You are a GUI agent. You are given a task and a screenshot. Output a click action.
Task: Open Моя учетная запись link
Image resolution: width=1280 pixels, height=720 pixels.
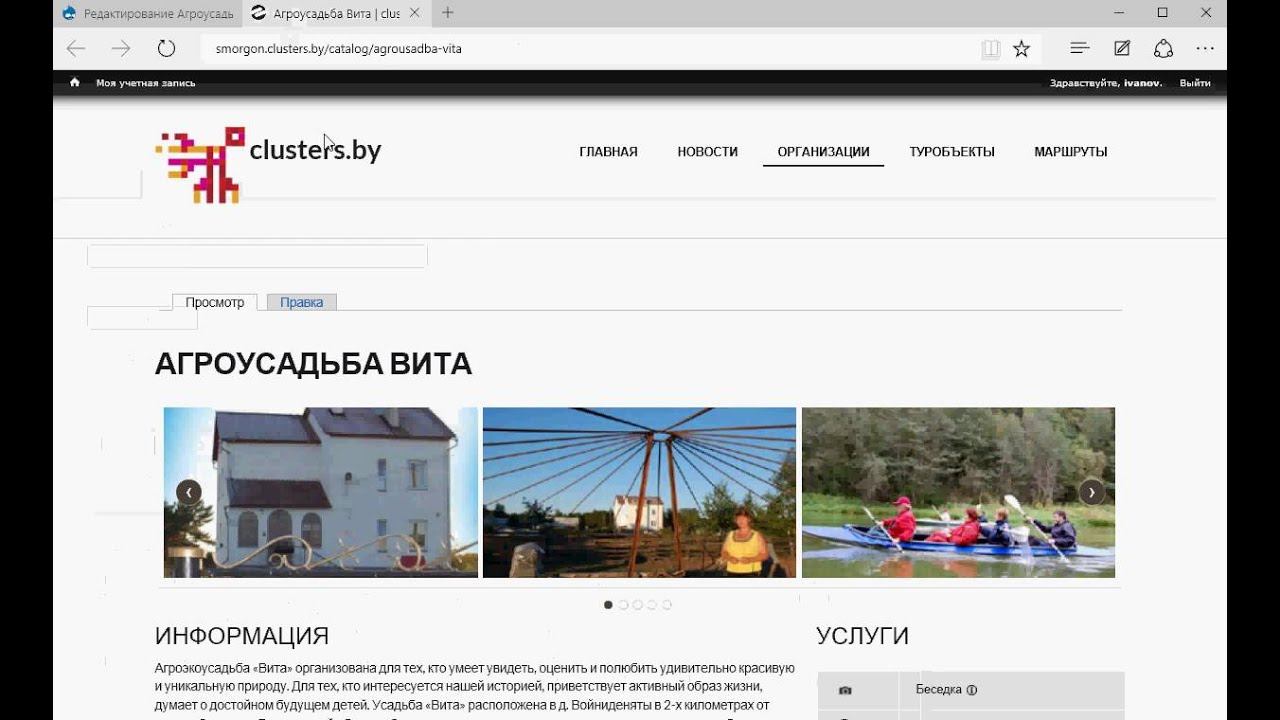tap(146, 83)
